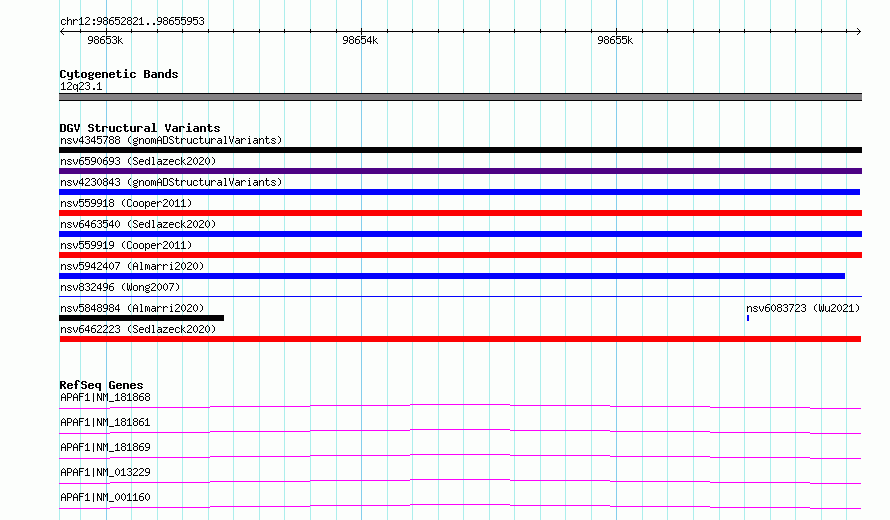This screenshot has height=520, width=890.
Task: Click nsv6463540 (Sedlazeck2020) label
Action: (138, 224)
